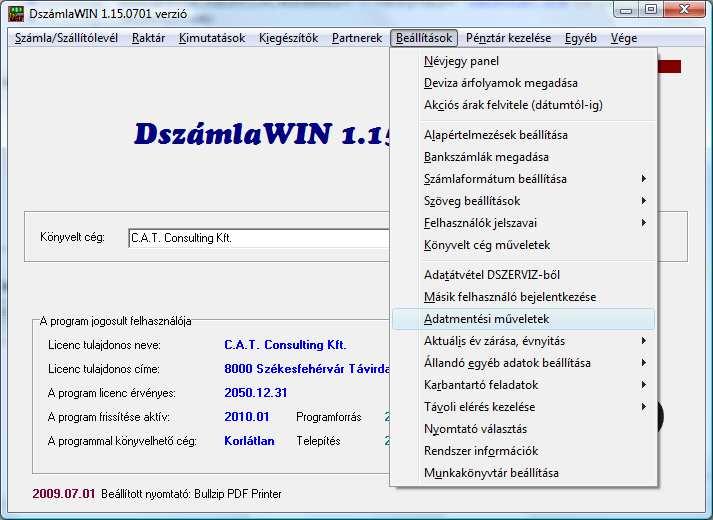Open Alapértelmezések beállítása

click(524, 135)
